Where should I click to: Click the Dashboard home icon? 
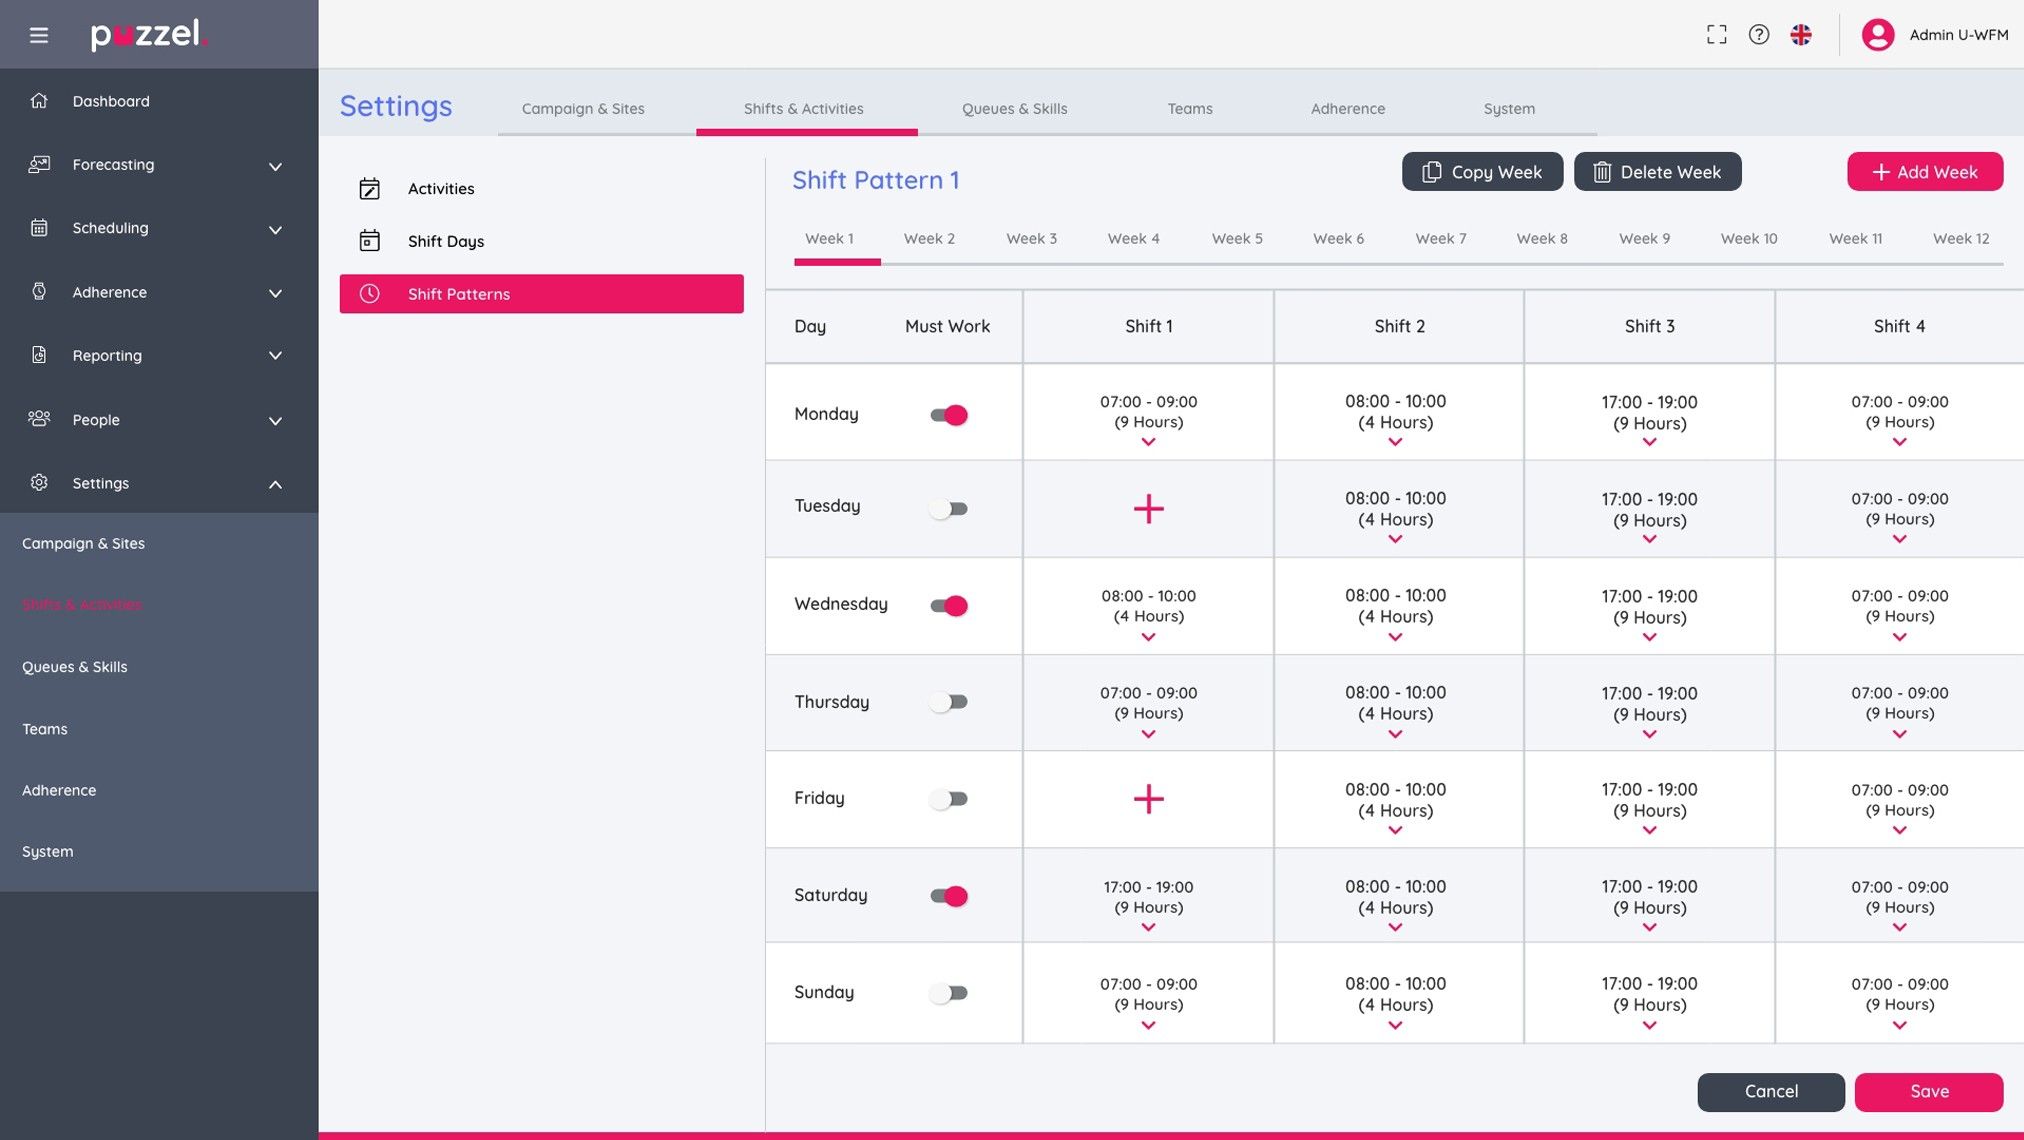point(39,101)
